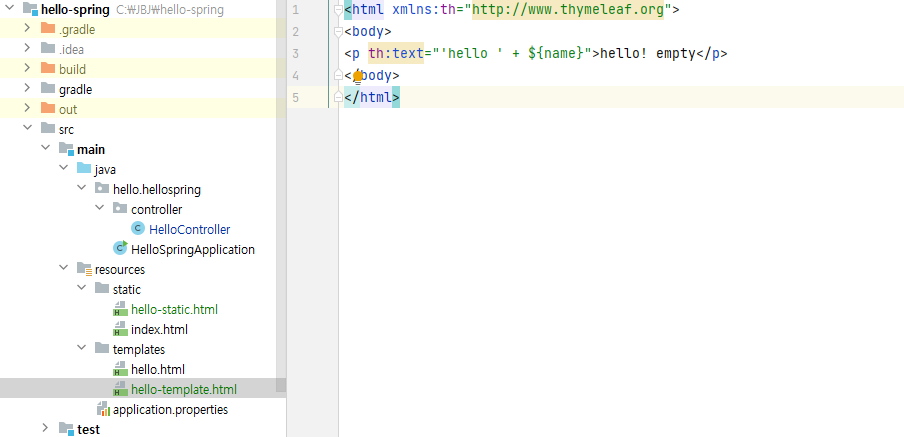The image size is (904, 437).
Task: Expand the gradle folder arrow
Action: [x=27, y=88]
